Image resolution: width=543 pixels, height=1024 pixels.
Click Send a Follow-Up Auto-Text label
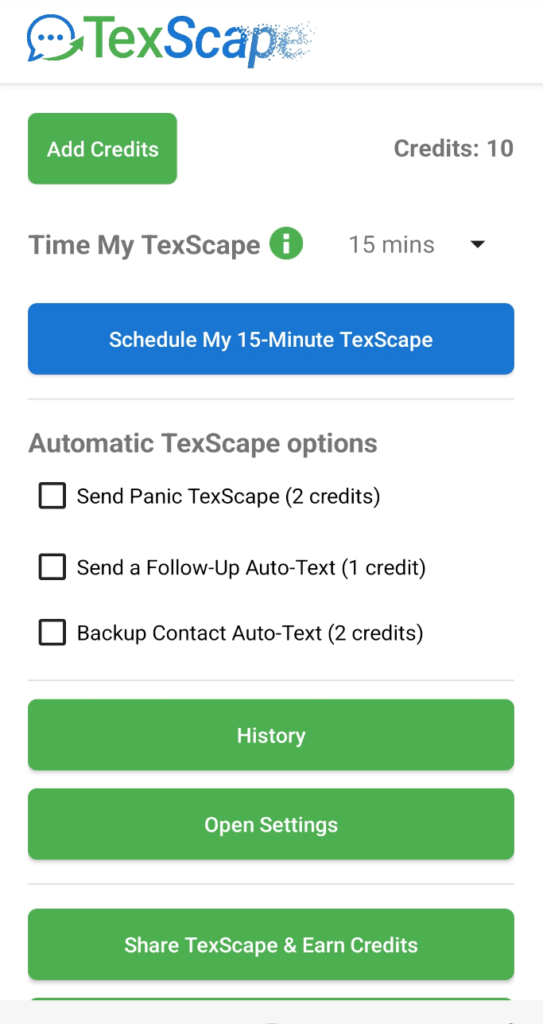coord(252,568)
